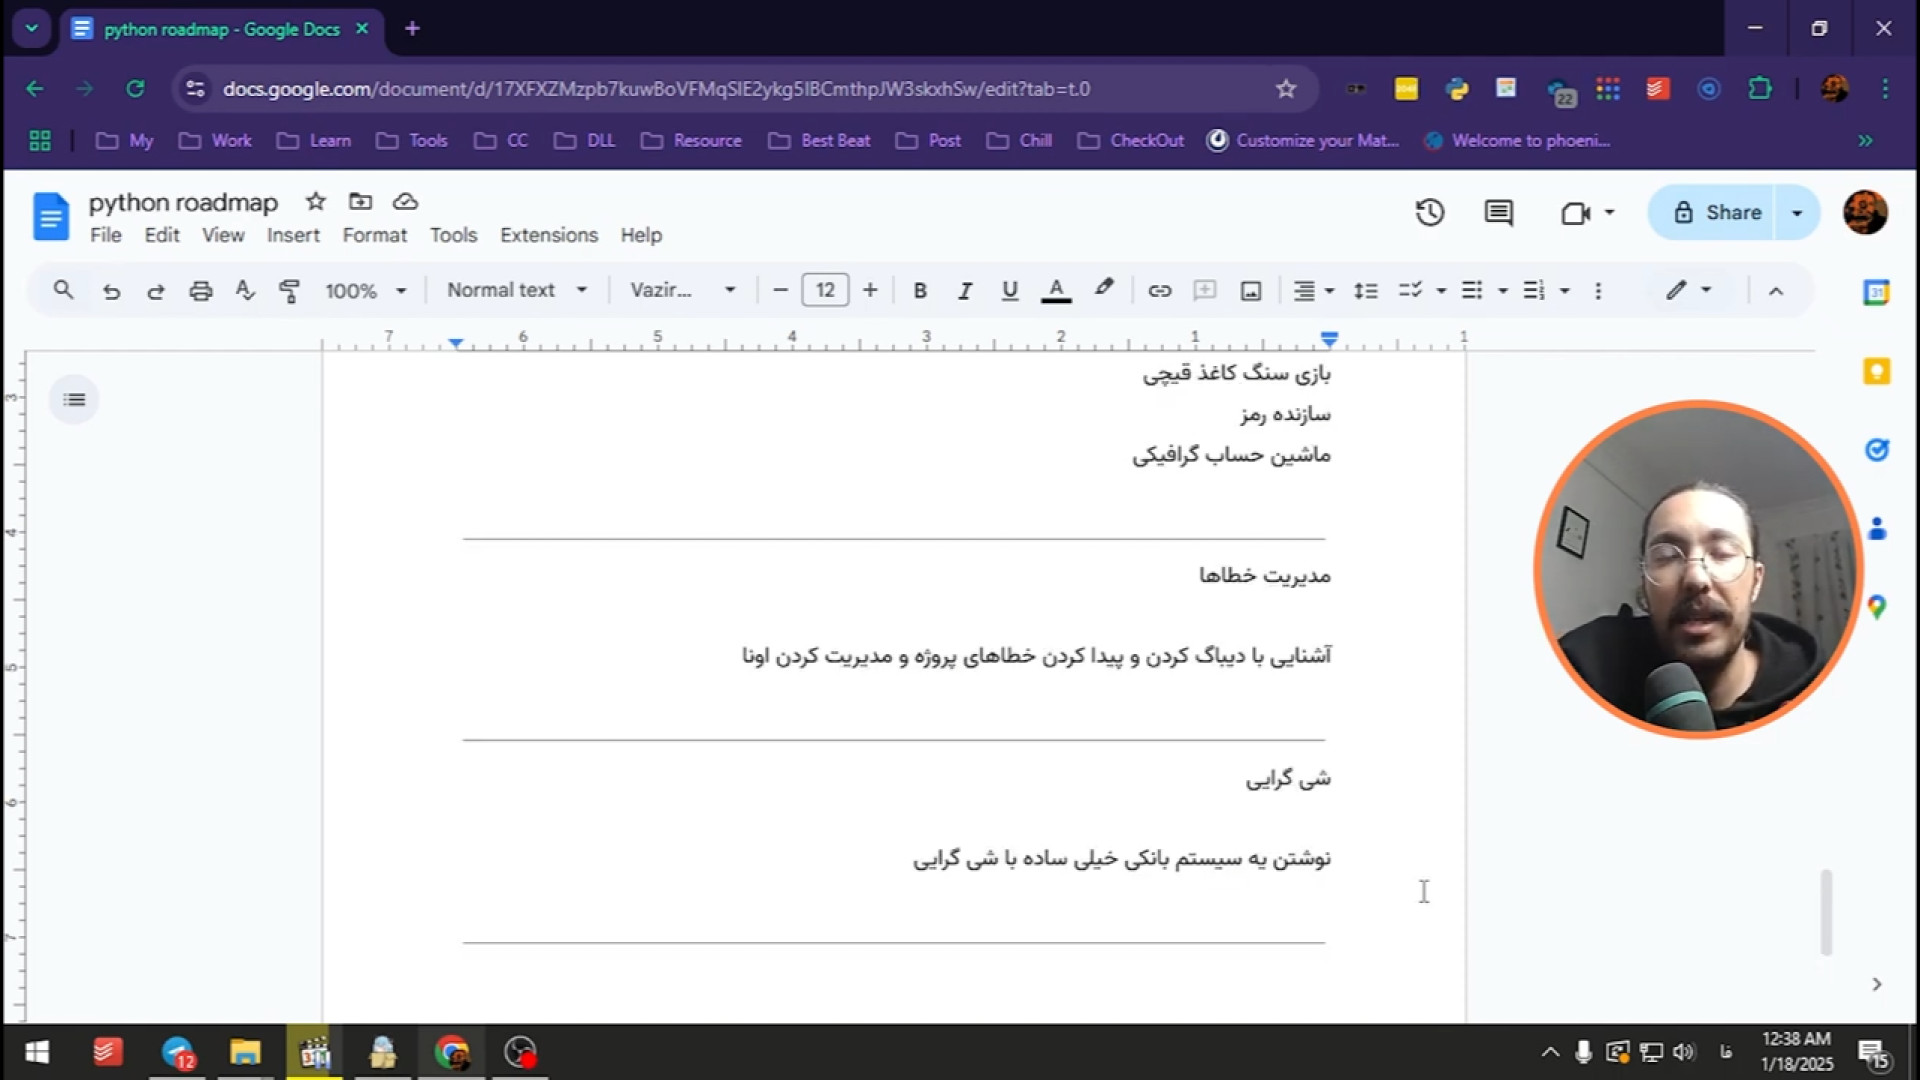Image resolution: width=1920 pixels, height=1080 pixels.
Task: Open Contacts side panel
Action: click(x=1876, y=529)
